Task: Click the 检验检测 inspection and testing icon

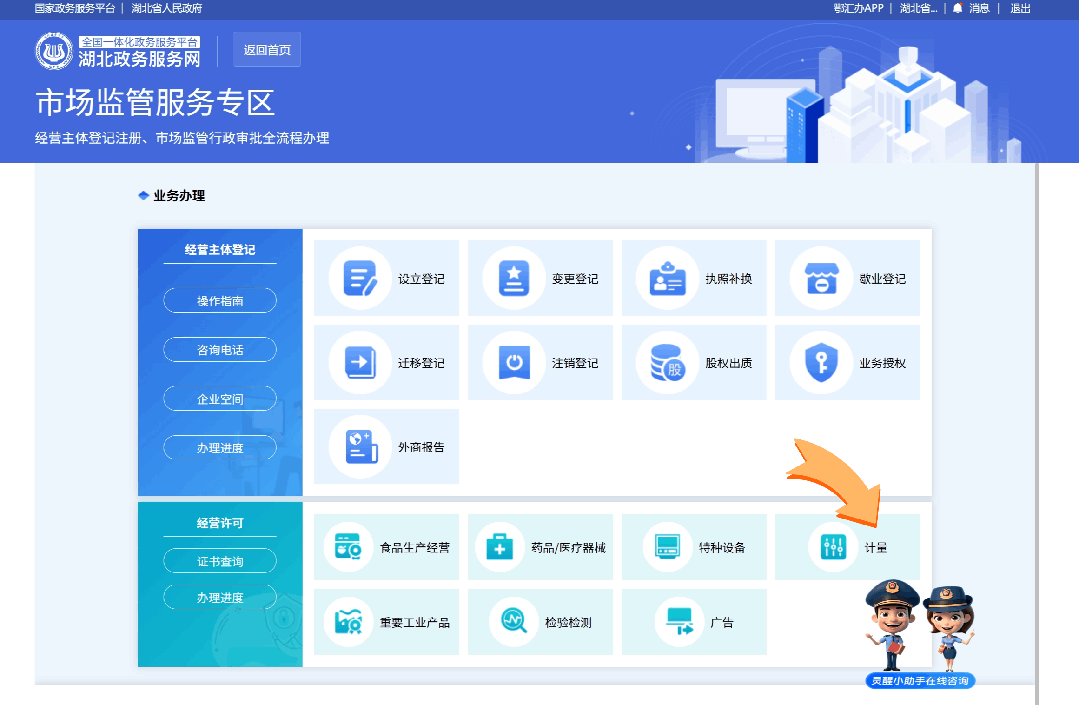Action: 540,621
